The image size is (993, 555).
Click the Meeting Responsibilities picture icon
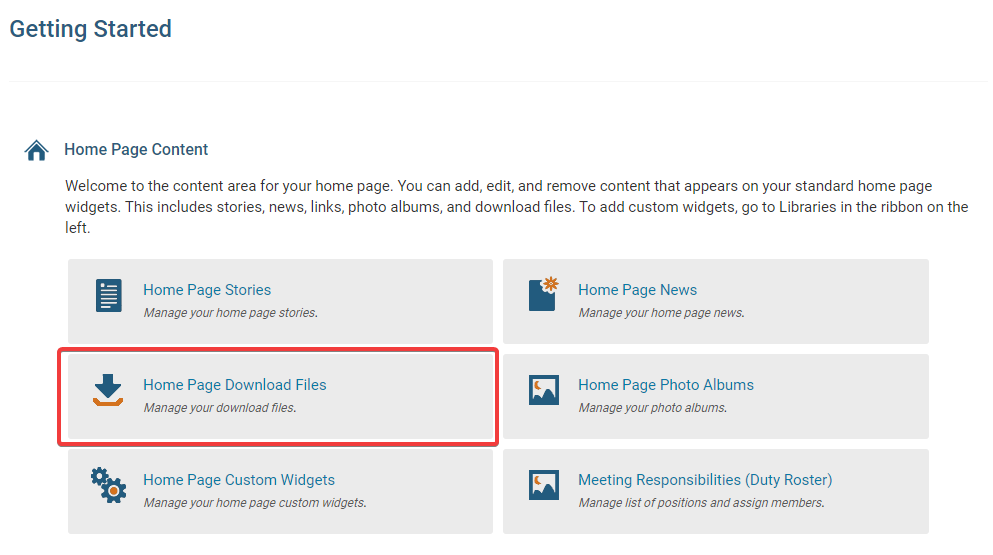(543, 485)
